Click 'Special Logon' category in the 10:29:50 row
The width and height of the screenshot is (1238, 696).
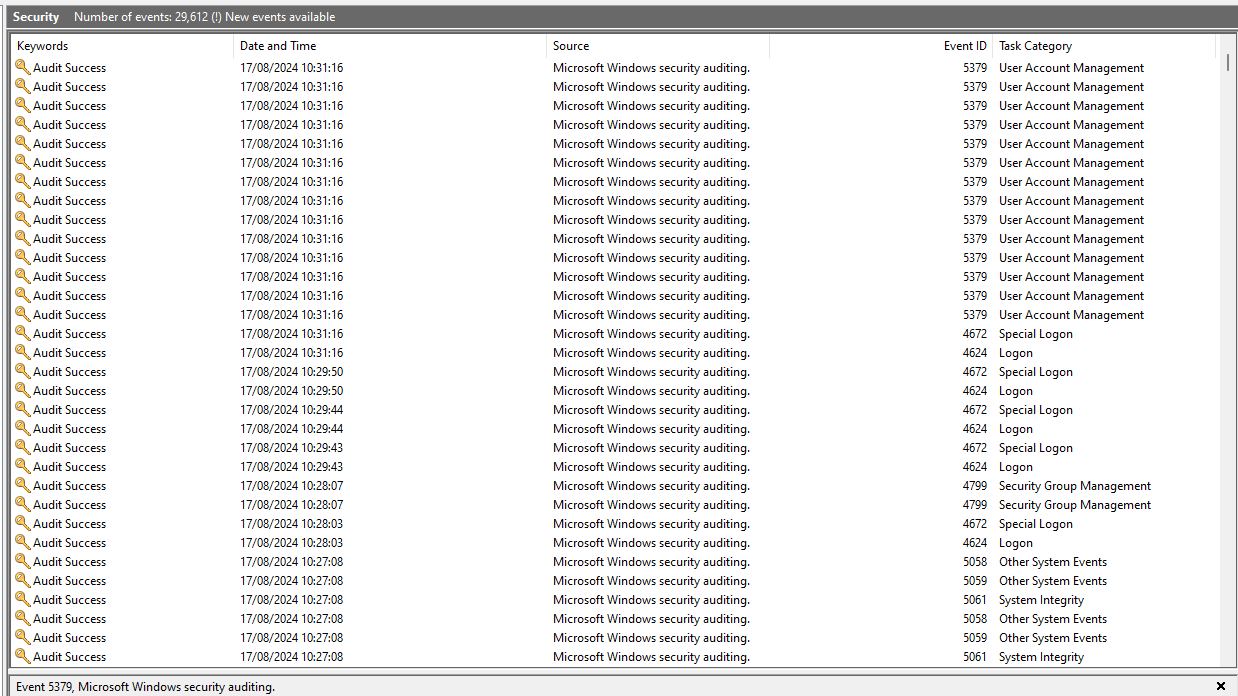[x=1035, y=372]
